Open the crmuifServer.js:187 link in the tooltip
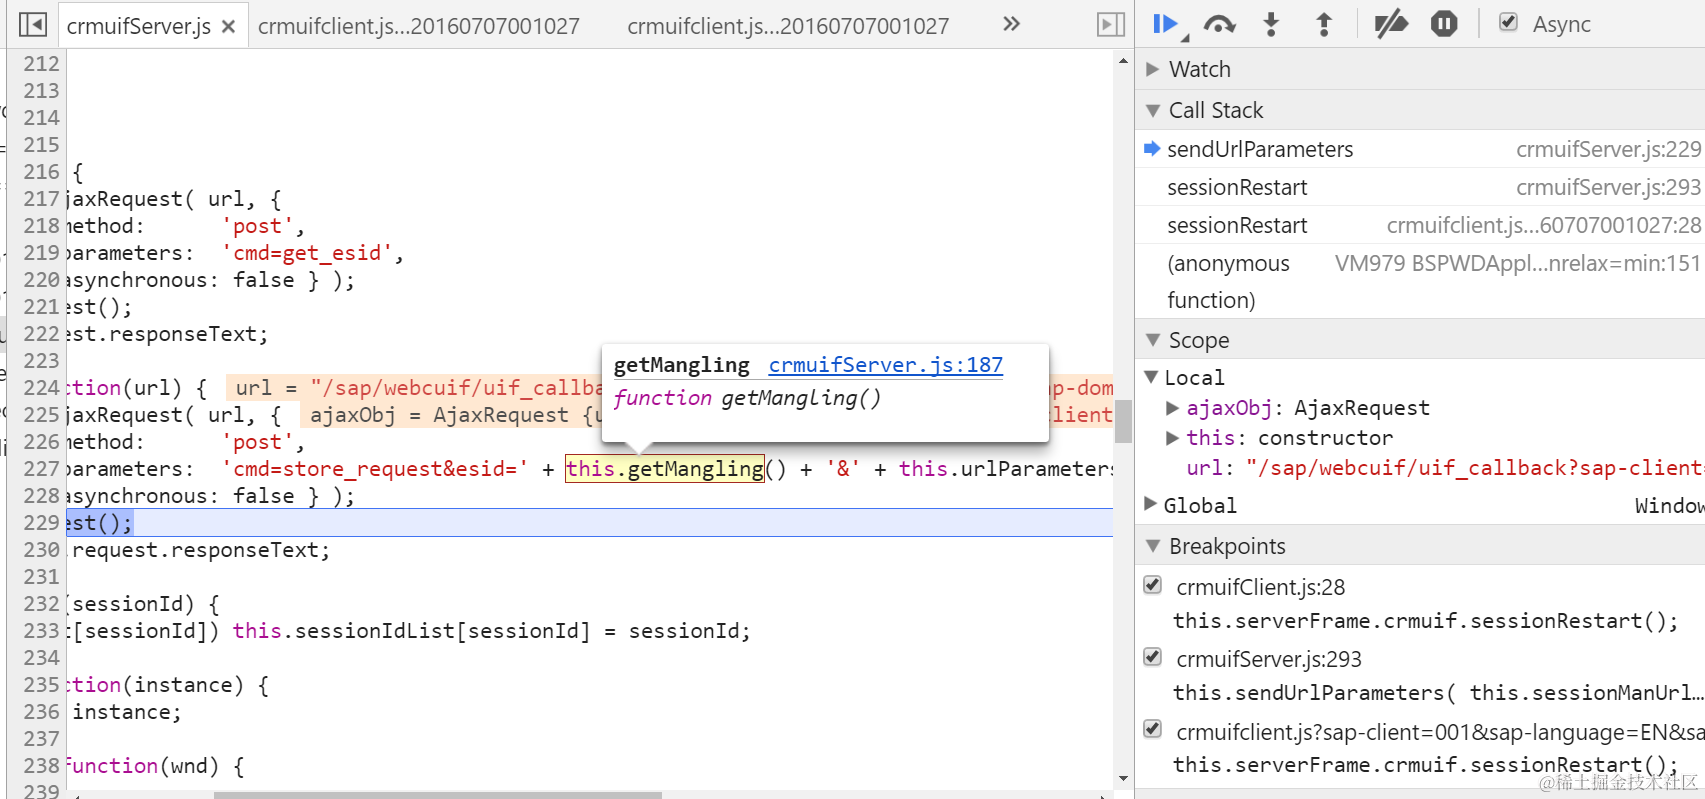Image resolution: width=1705 pixels, height=799 pixels. [885, 365]
